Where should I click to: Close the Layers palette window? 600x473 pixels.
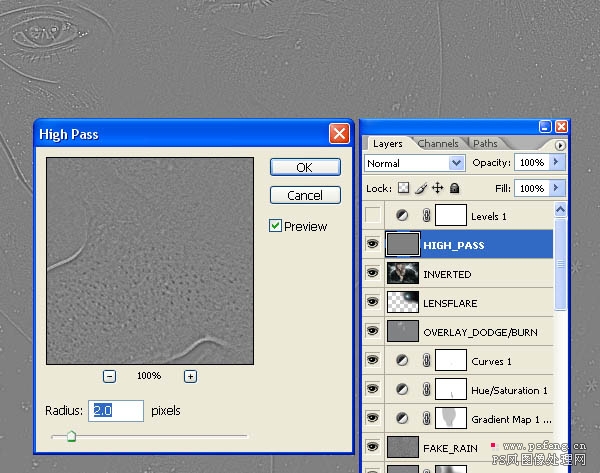pyautogui.click(x=561, y=126)
